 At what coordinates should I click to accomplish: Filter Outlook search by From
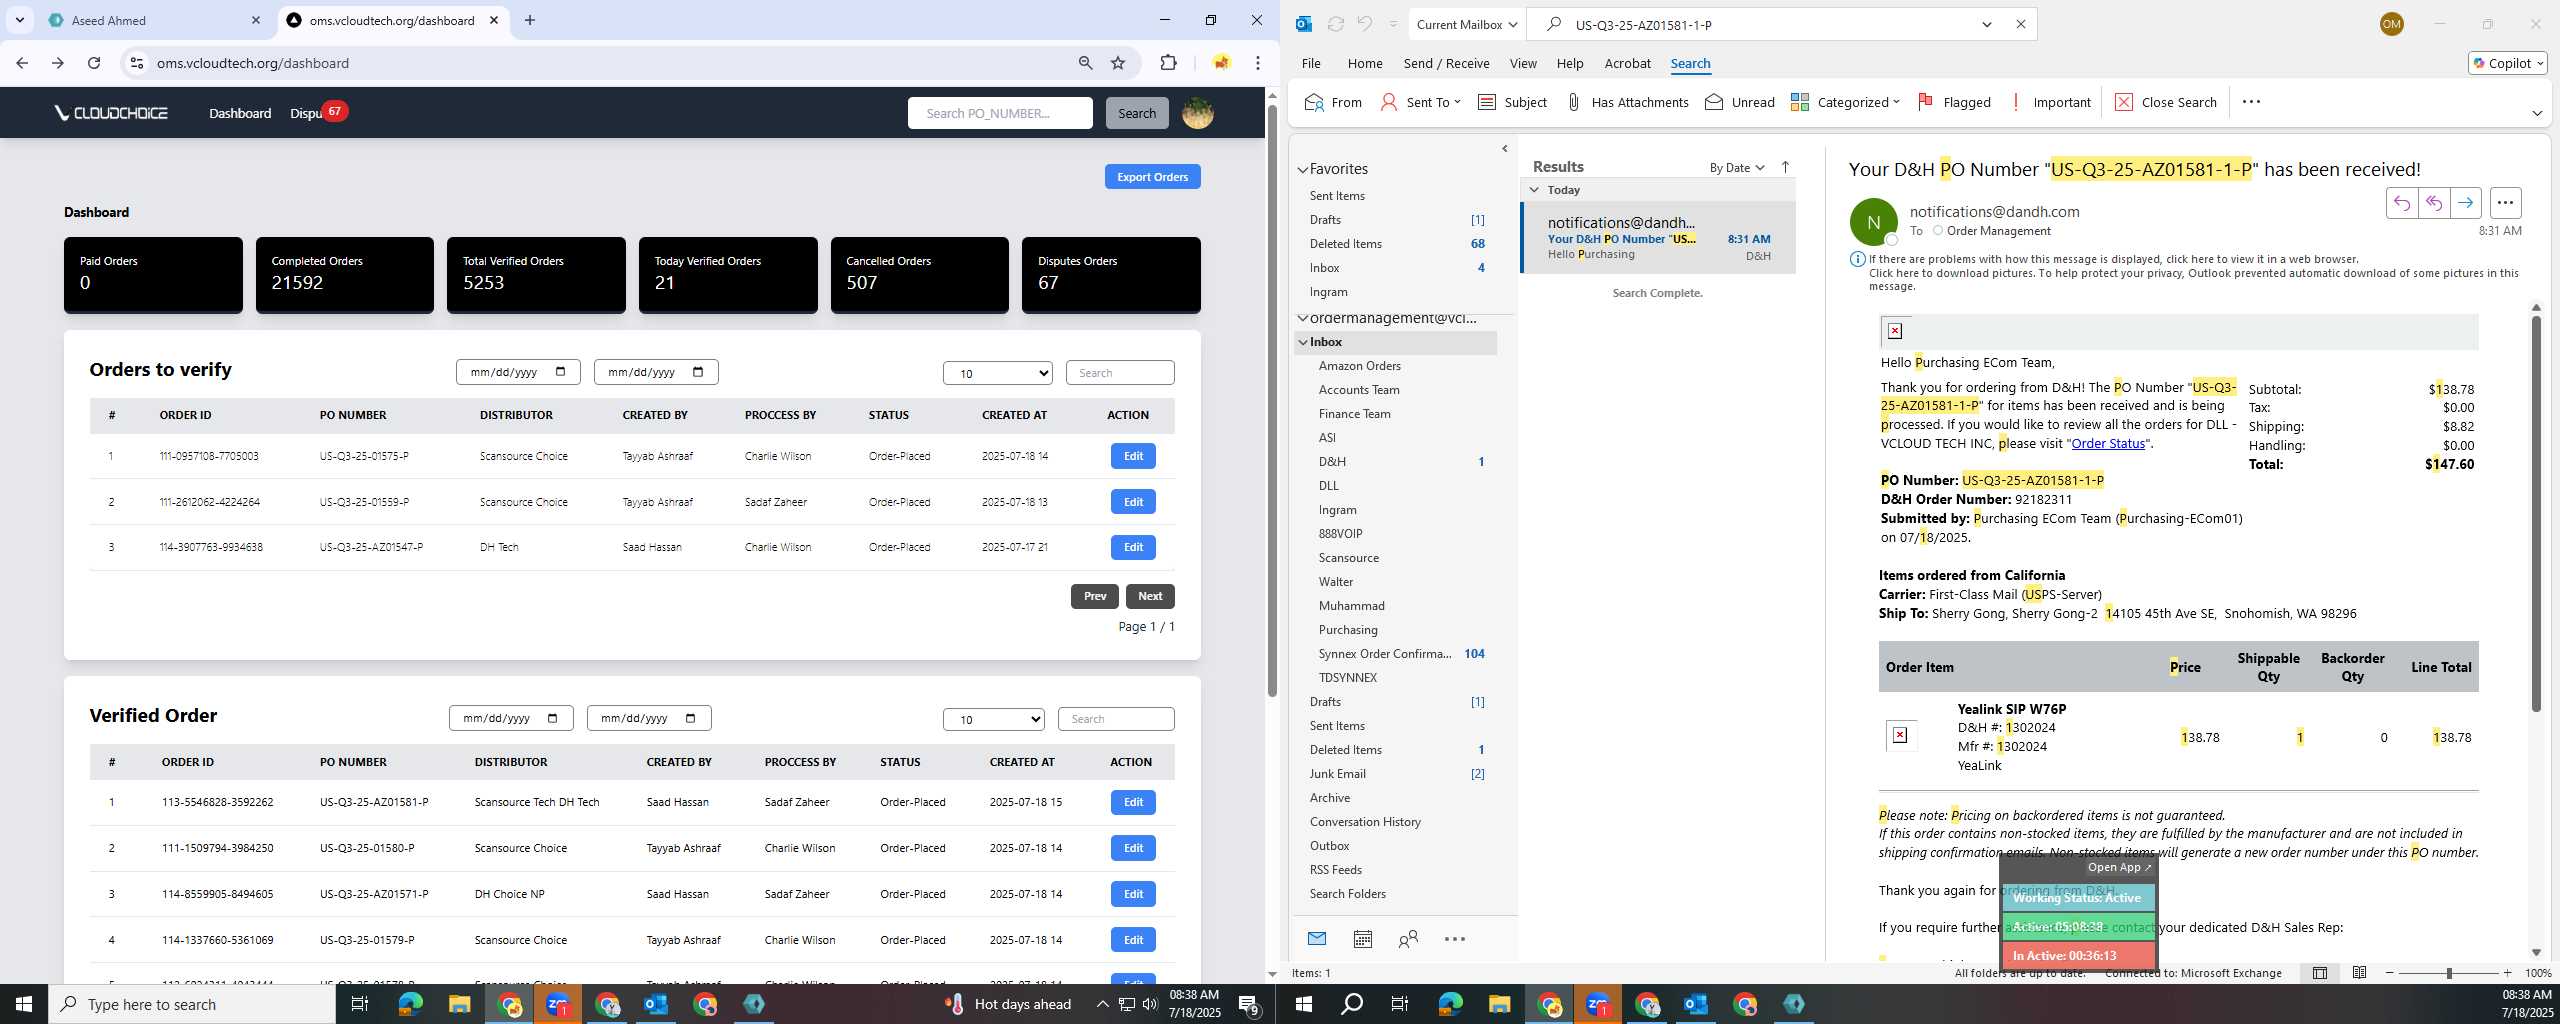[1334, 102]
